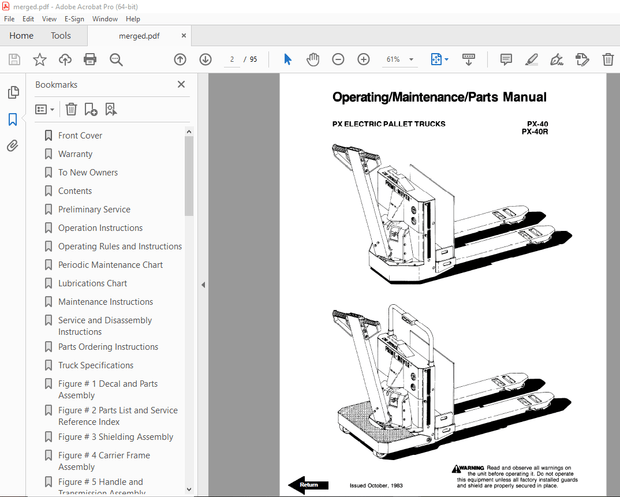620x497 pixels.
Task: Zoom out with the minus button
Action: (338, 60)
